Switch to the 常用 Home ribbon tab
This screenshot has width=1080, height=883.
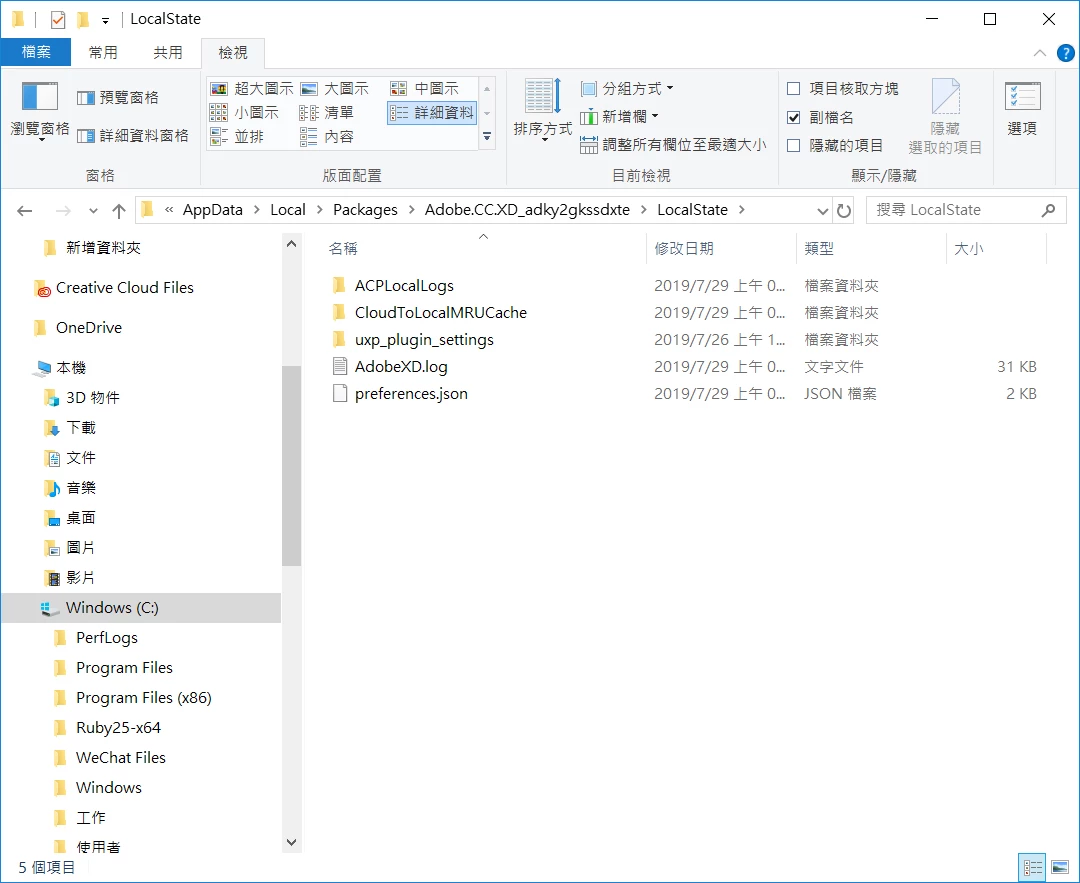point(103,52)
